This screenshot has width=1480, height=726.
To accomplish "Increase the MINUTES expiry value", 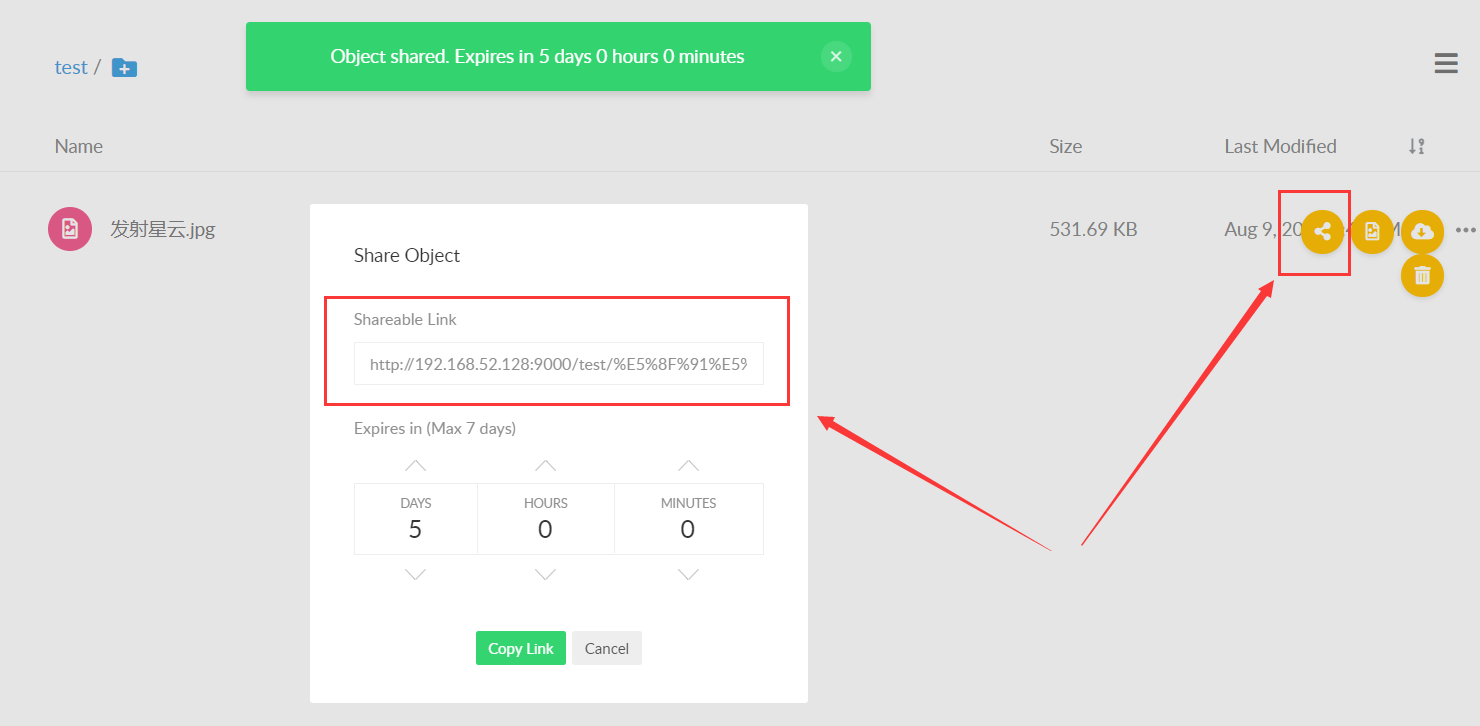I will click(x=688, y=465).
